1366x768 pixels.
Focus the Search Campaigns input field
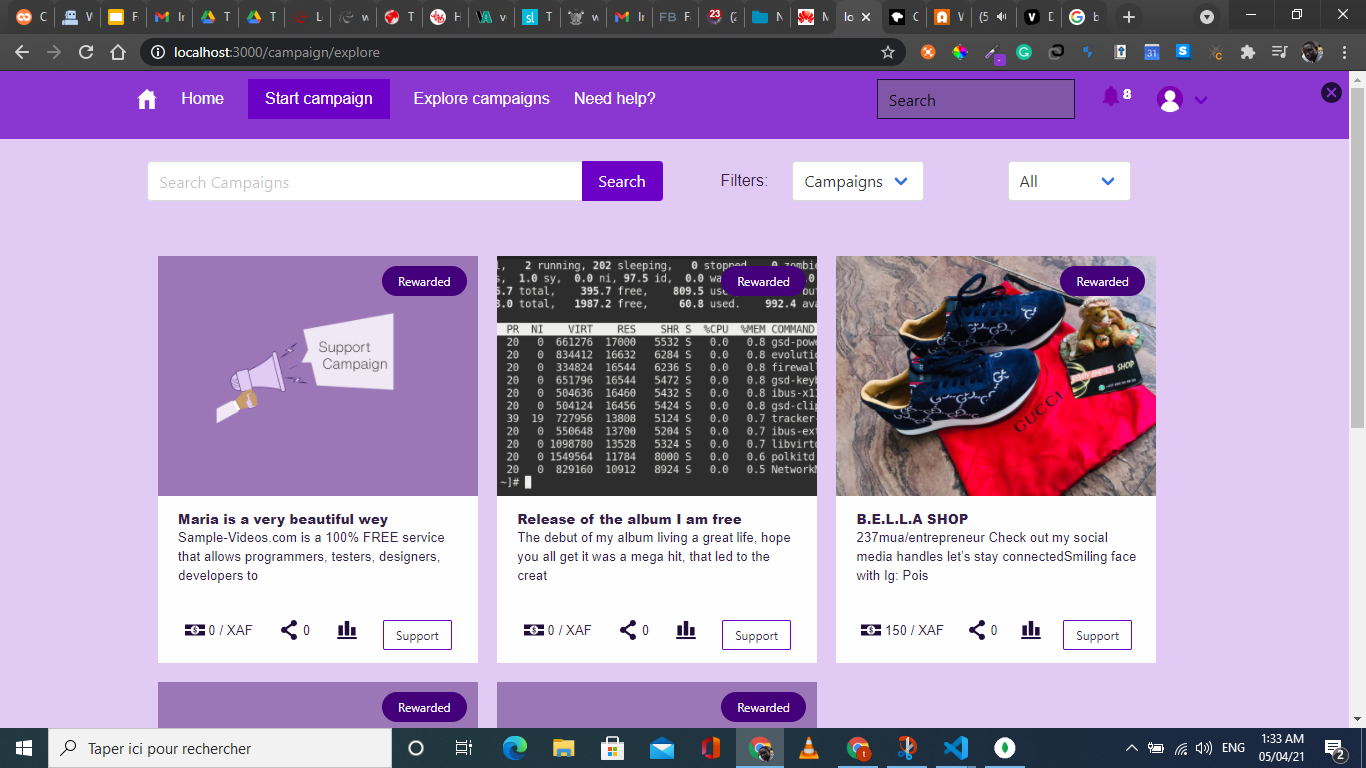365,181
